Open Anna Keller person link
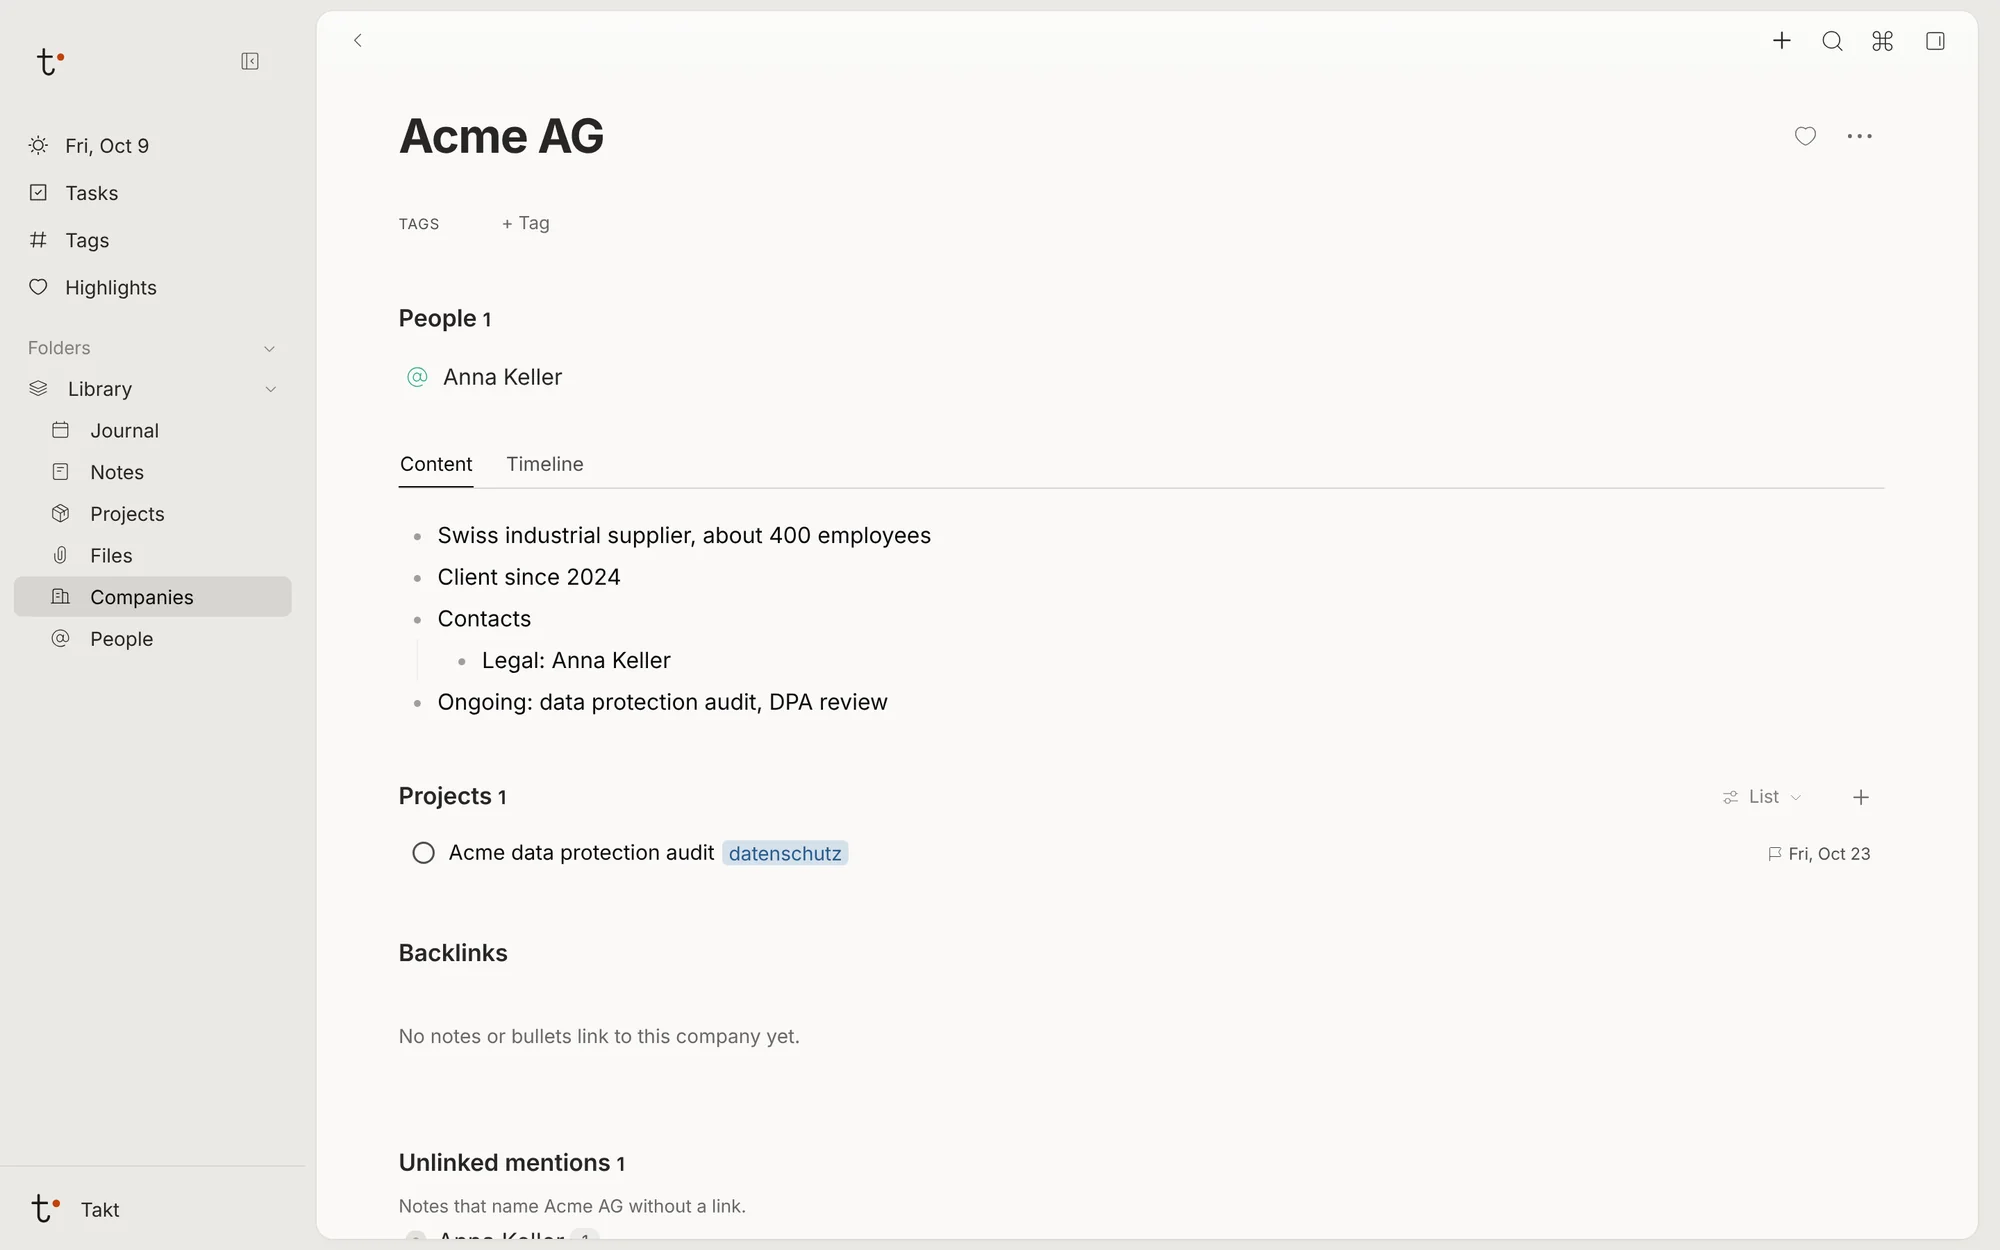The width and height of the screenshot is (2000, 1250). point(502,377)
